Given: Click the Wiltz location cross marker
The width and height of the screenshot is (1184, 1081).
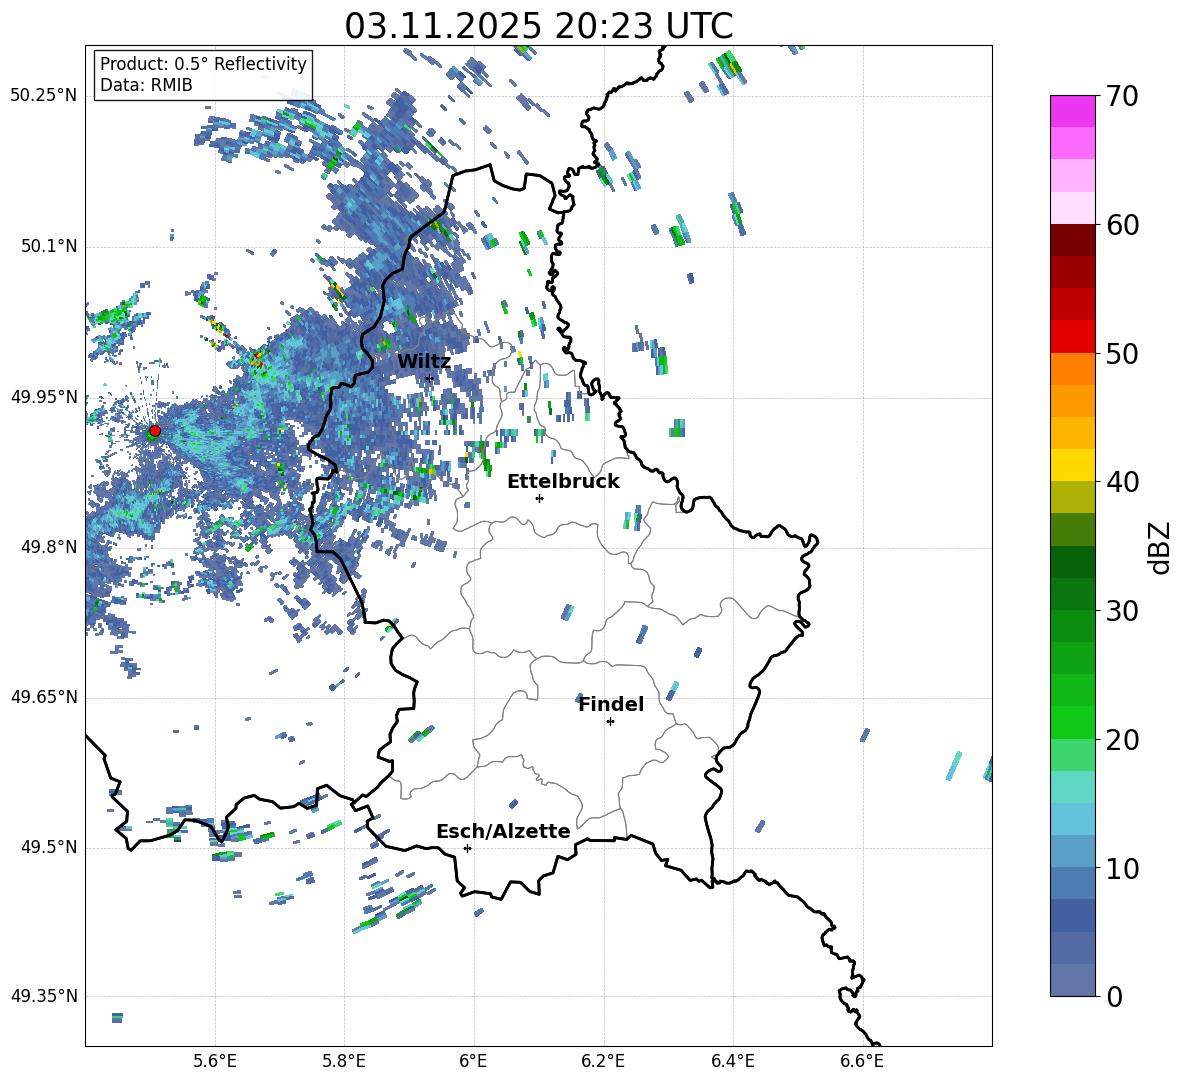Looking at the screenshot, I should pos(429,379).
